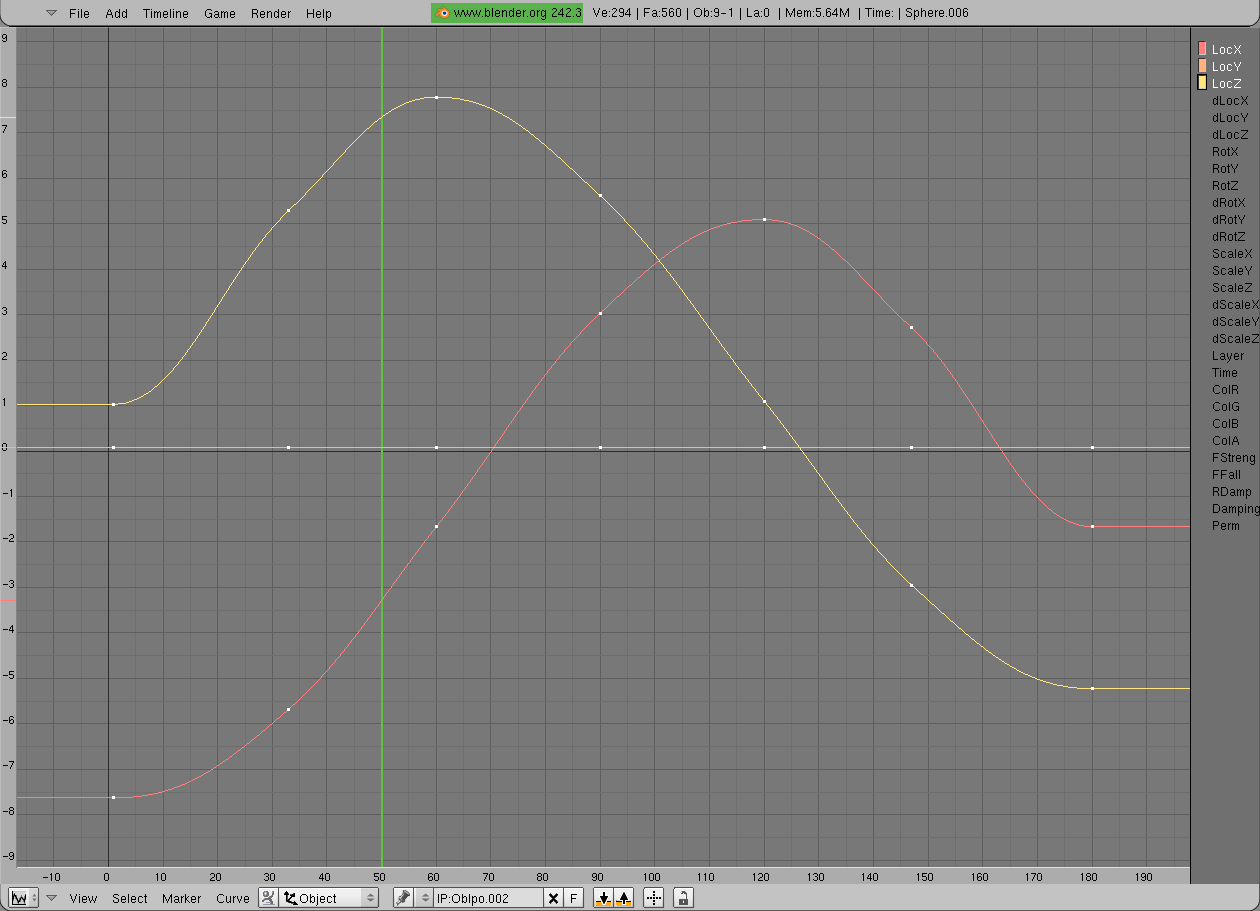
Task: Select the LocZ channel name
Action: [x=1226, y=83]
